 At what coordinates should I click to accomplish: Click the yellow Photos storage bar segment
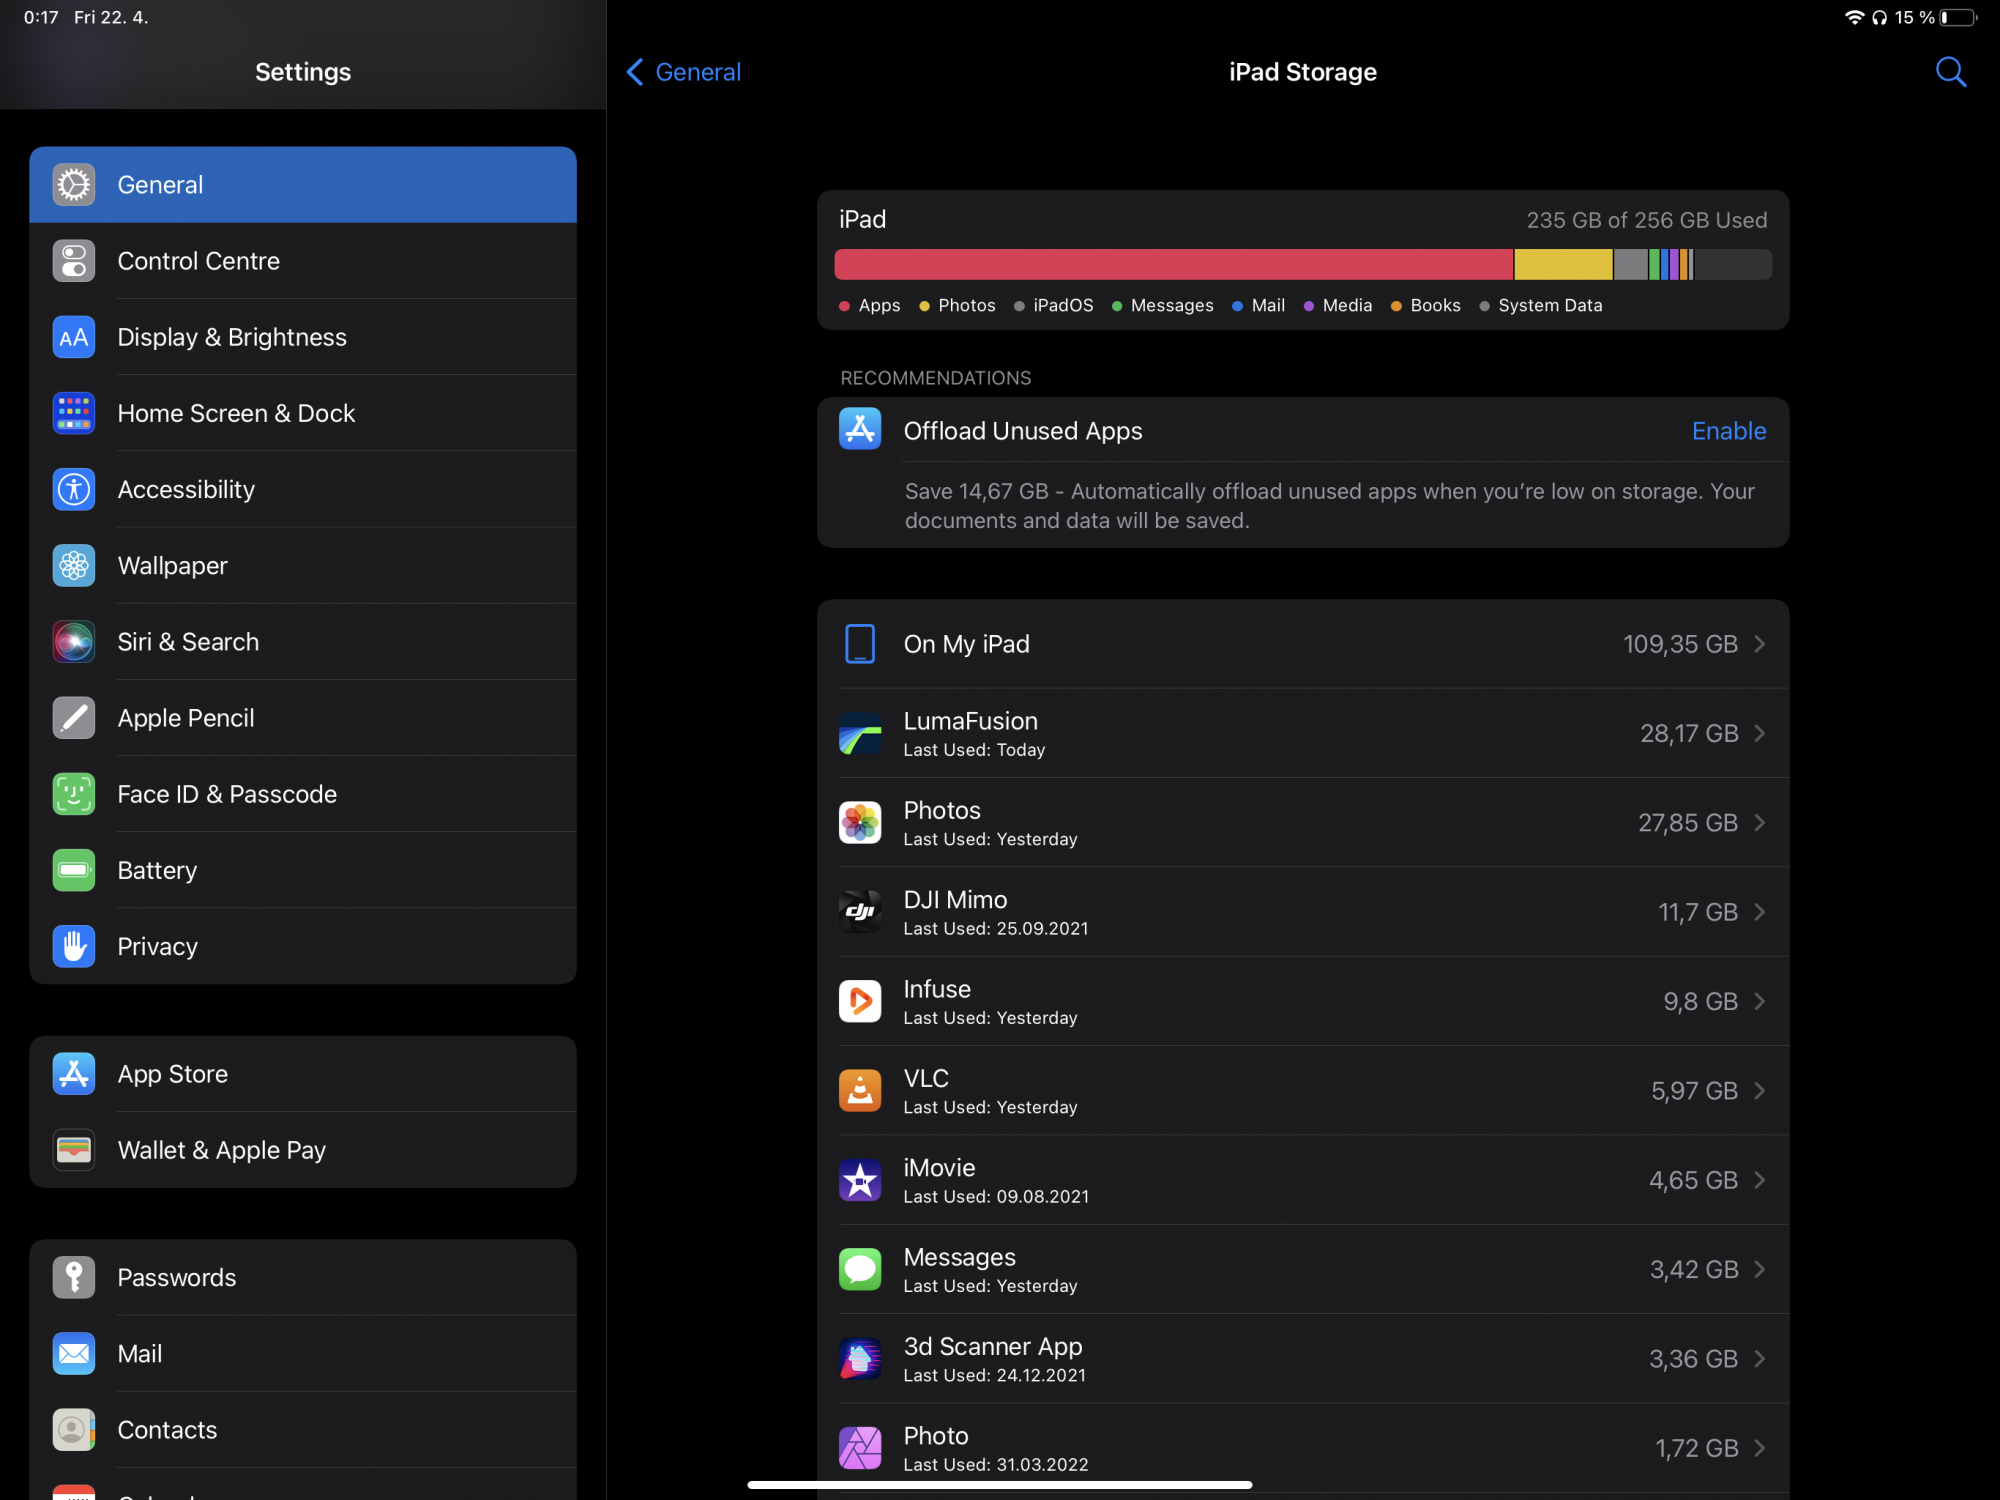[1562, 264]
